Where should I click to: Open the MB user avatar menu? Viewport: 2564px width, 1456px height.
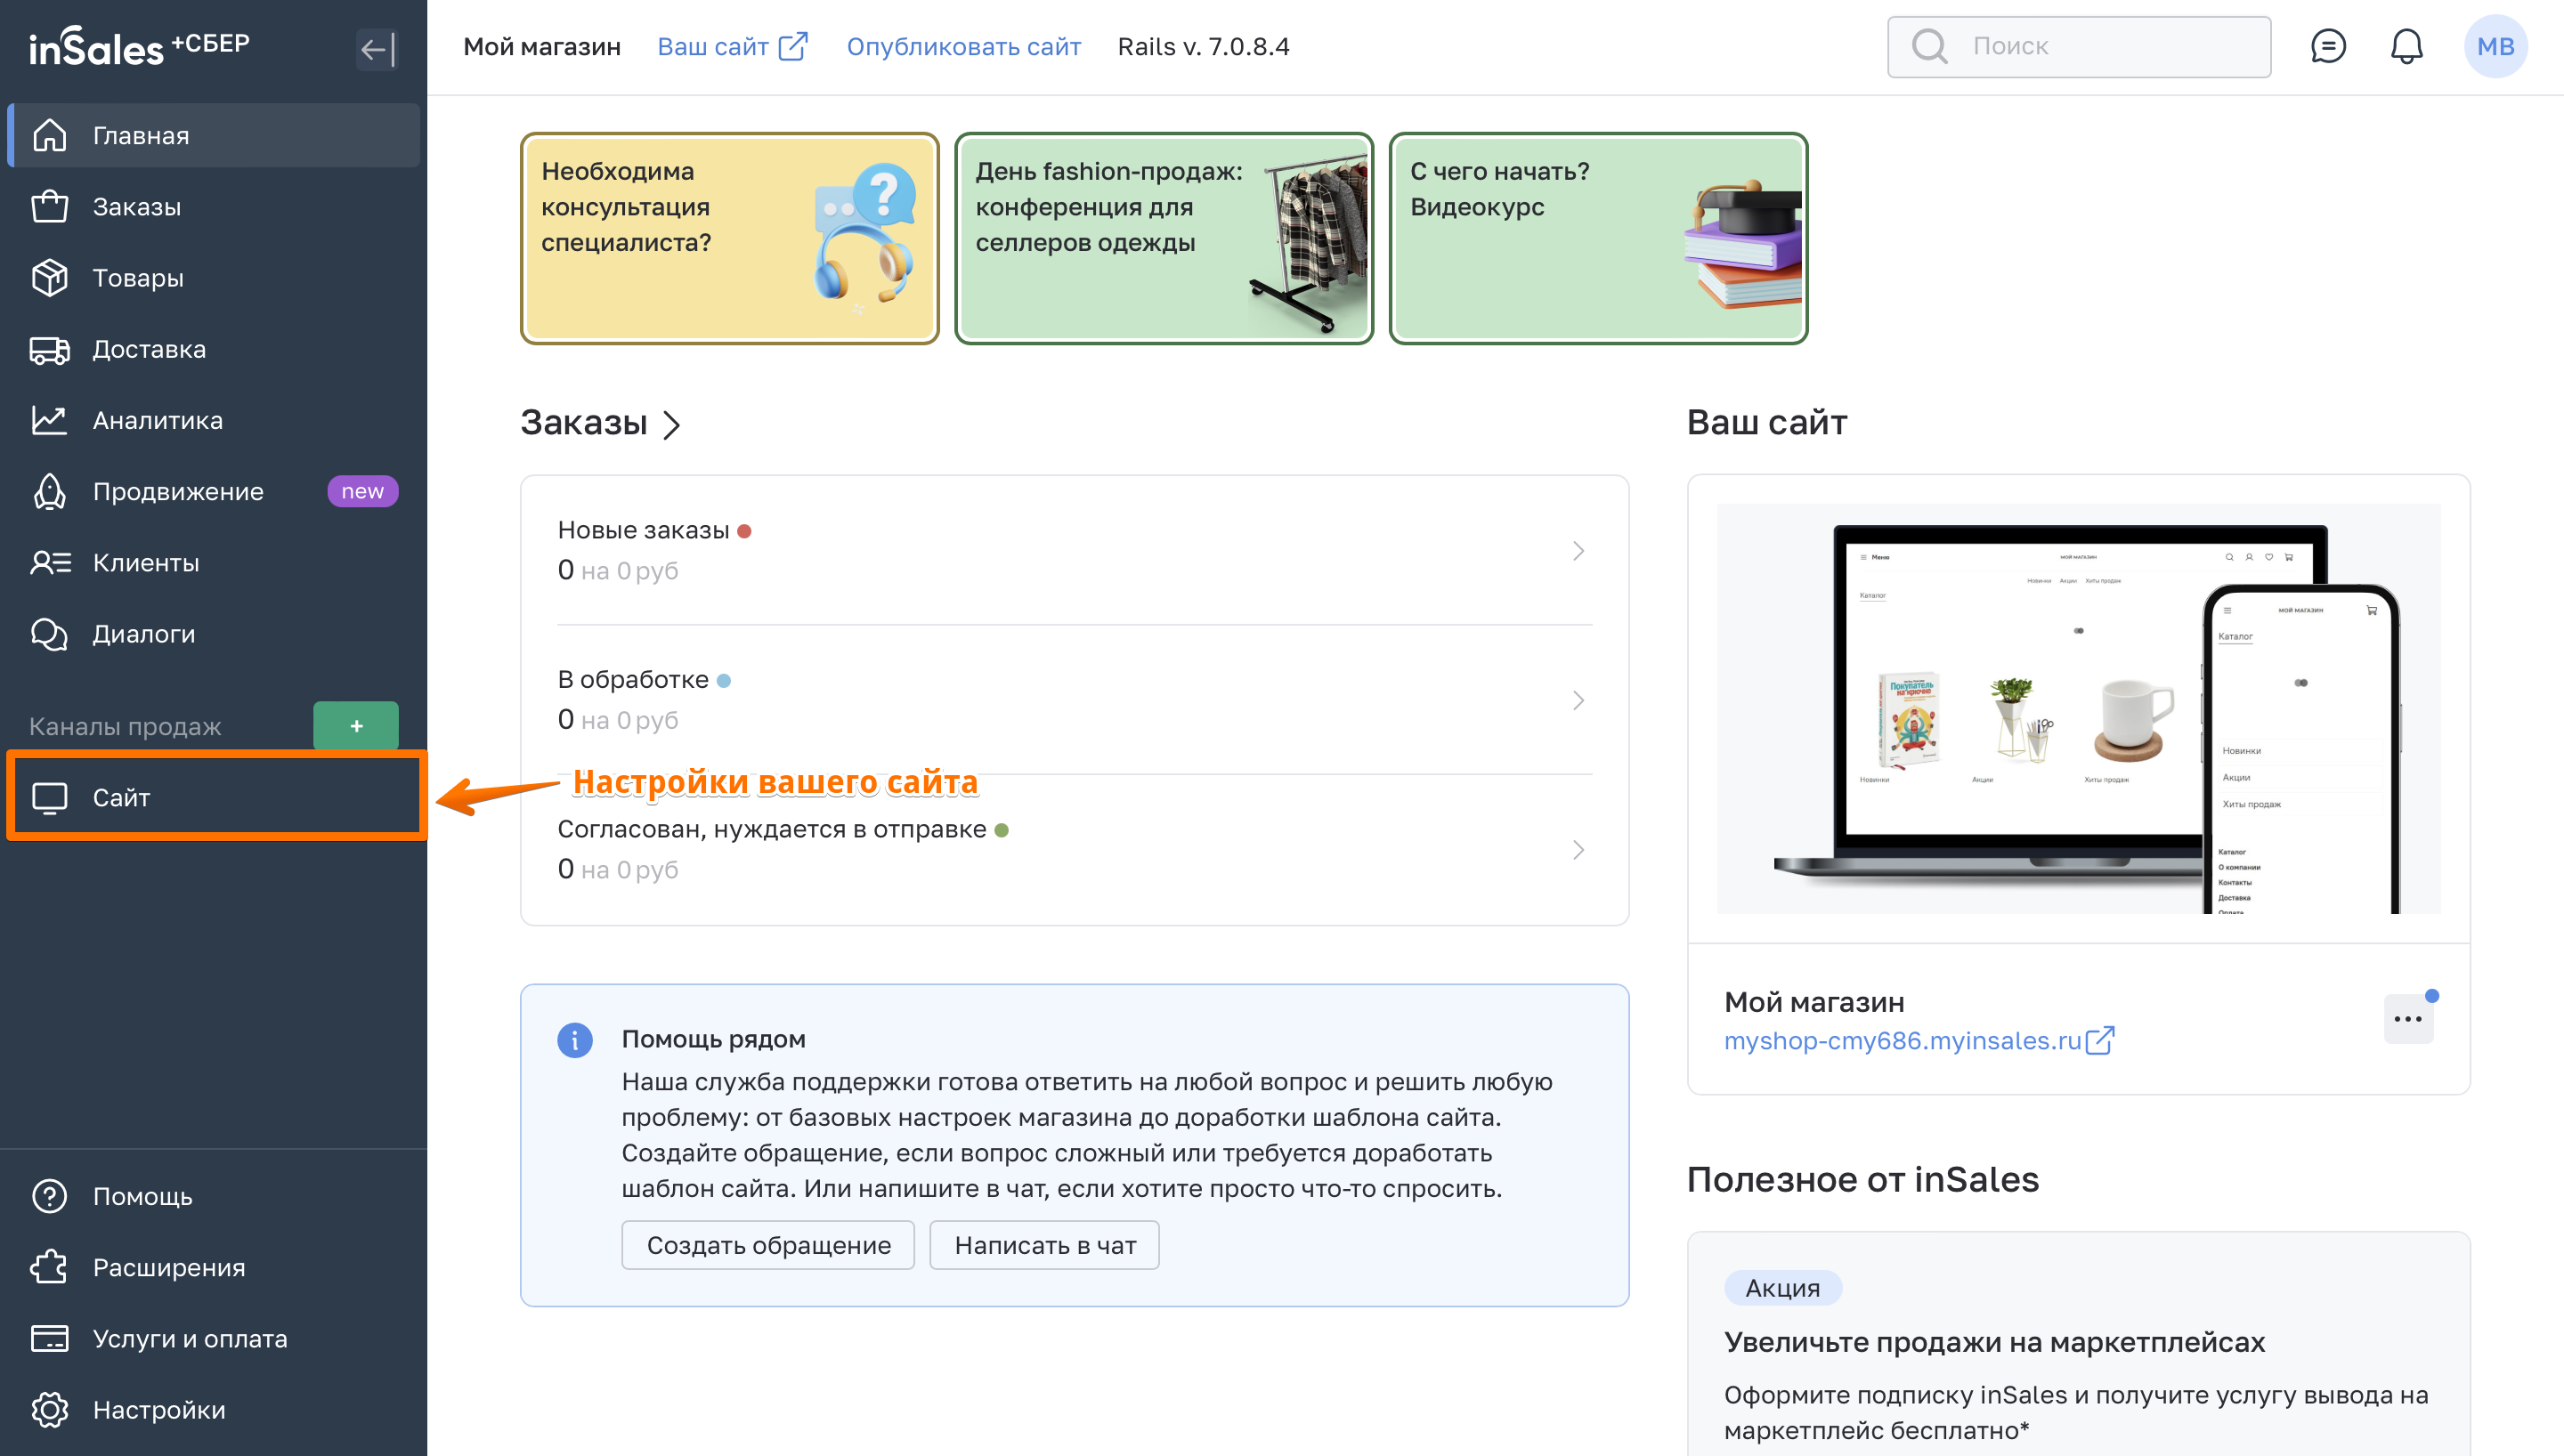point(2495,46)
